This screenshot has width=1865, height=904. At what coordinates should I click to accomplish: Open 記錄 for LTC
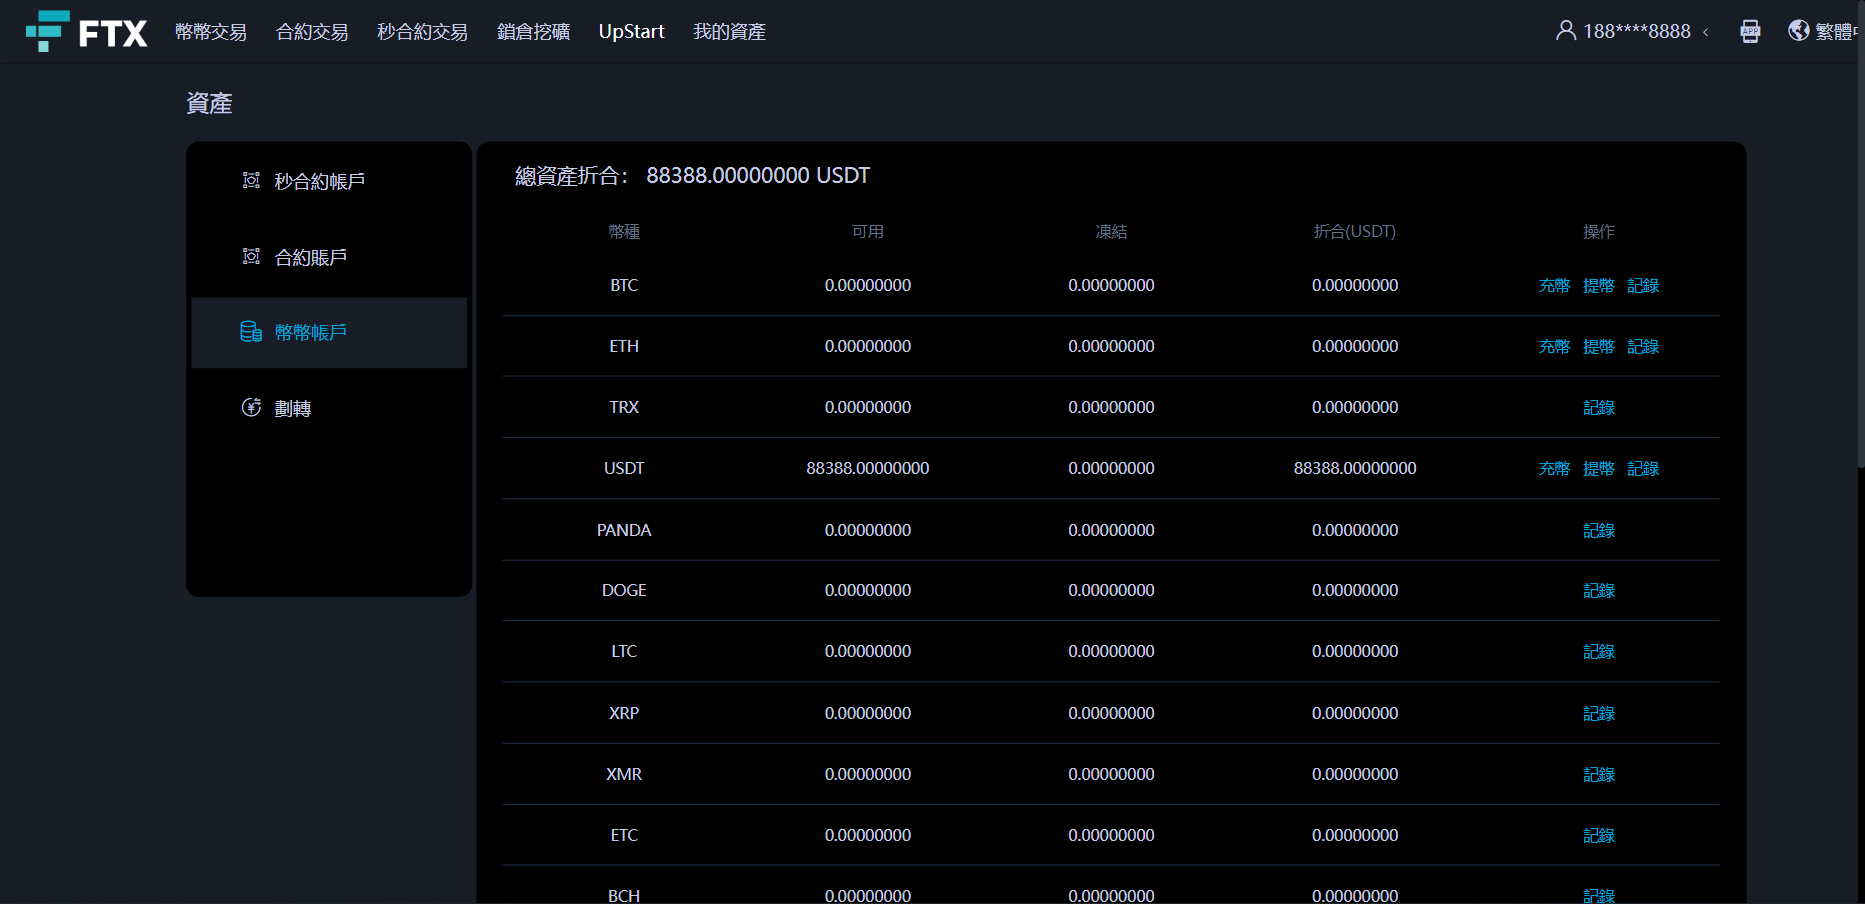[1599, 652]
